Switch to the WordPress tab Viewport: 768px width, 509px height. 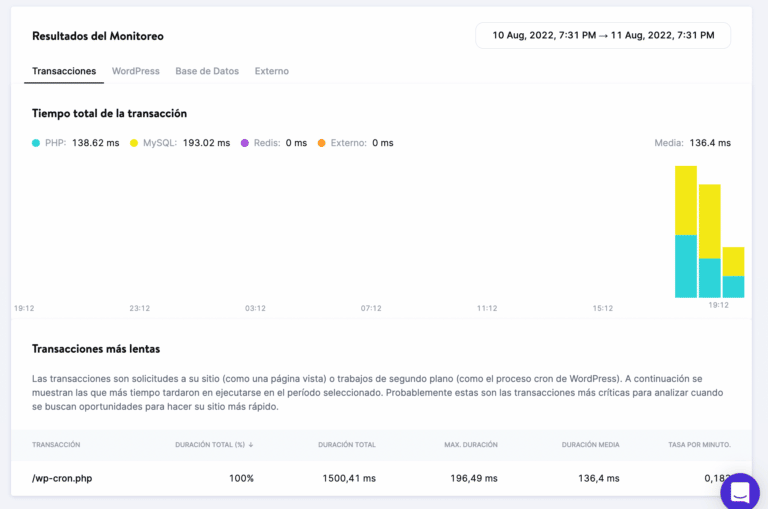[x=135, y=71]
